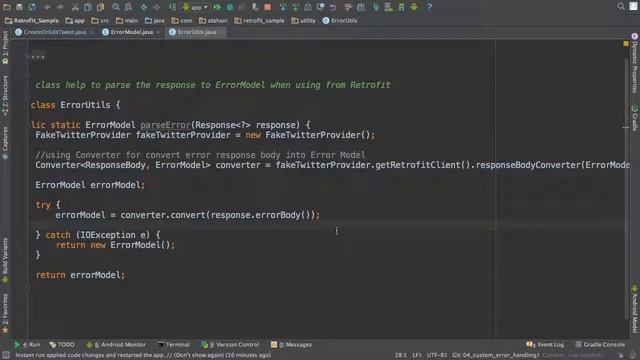Select the ErrorUtils.java tab

[196, 32]
